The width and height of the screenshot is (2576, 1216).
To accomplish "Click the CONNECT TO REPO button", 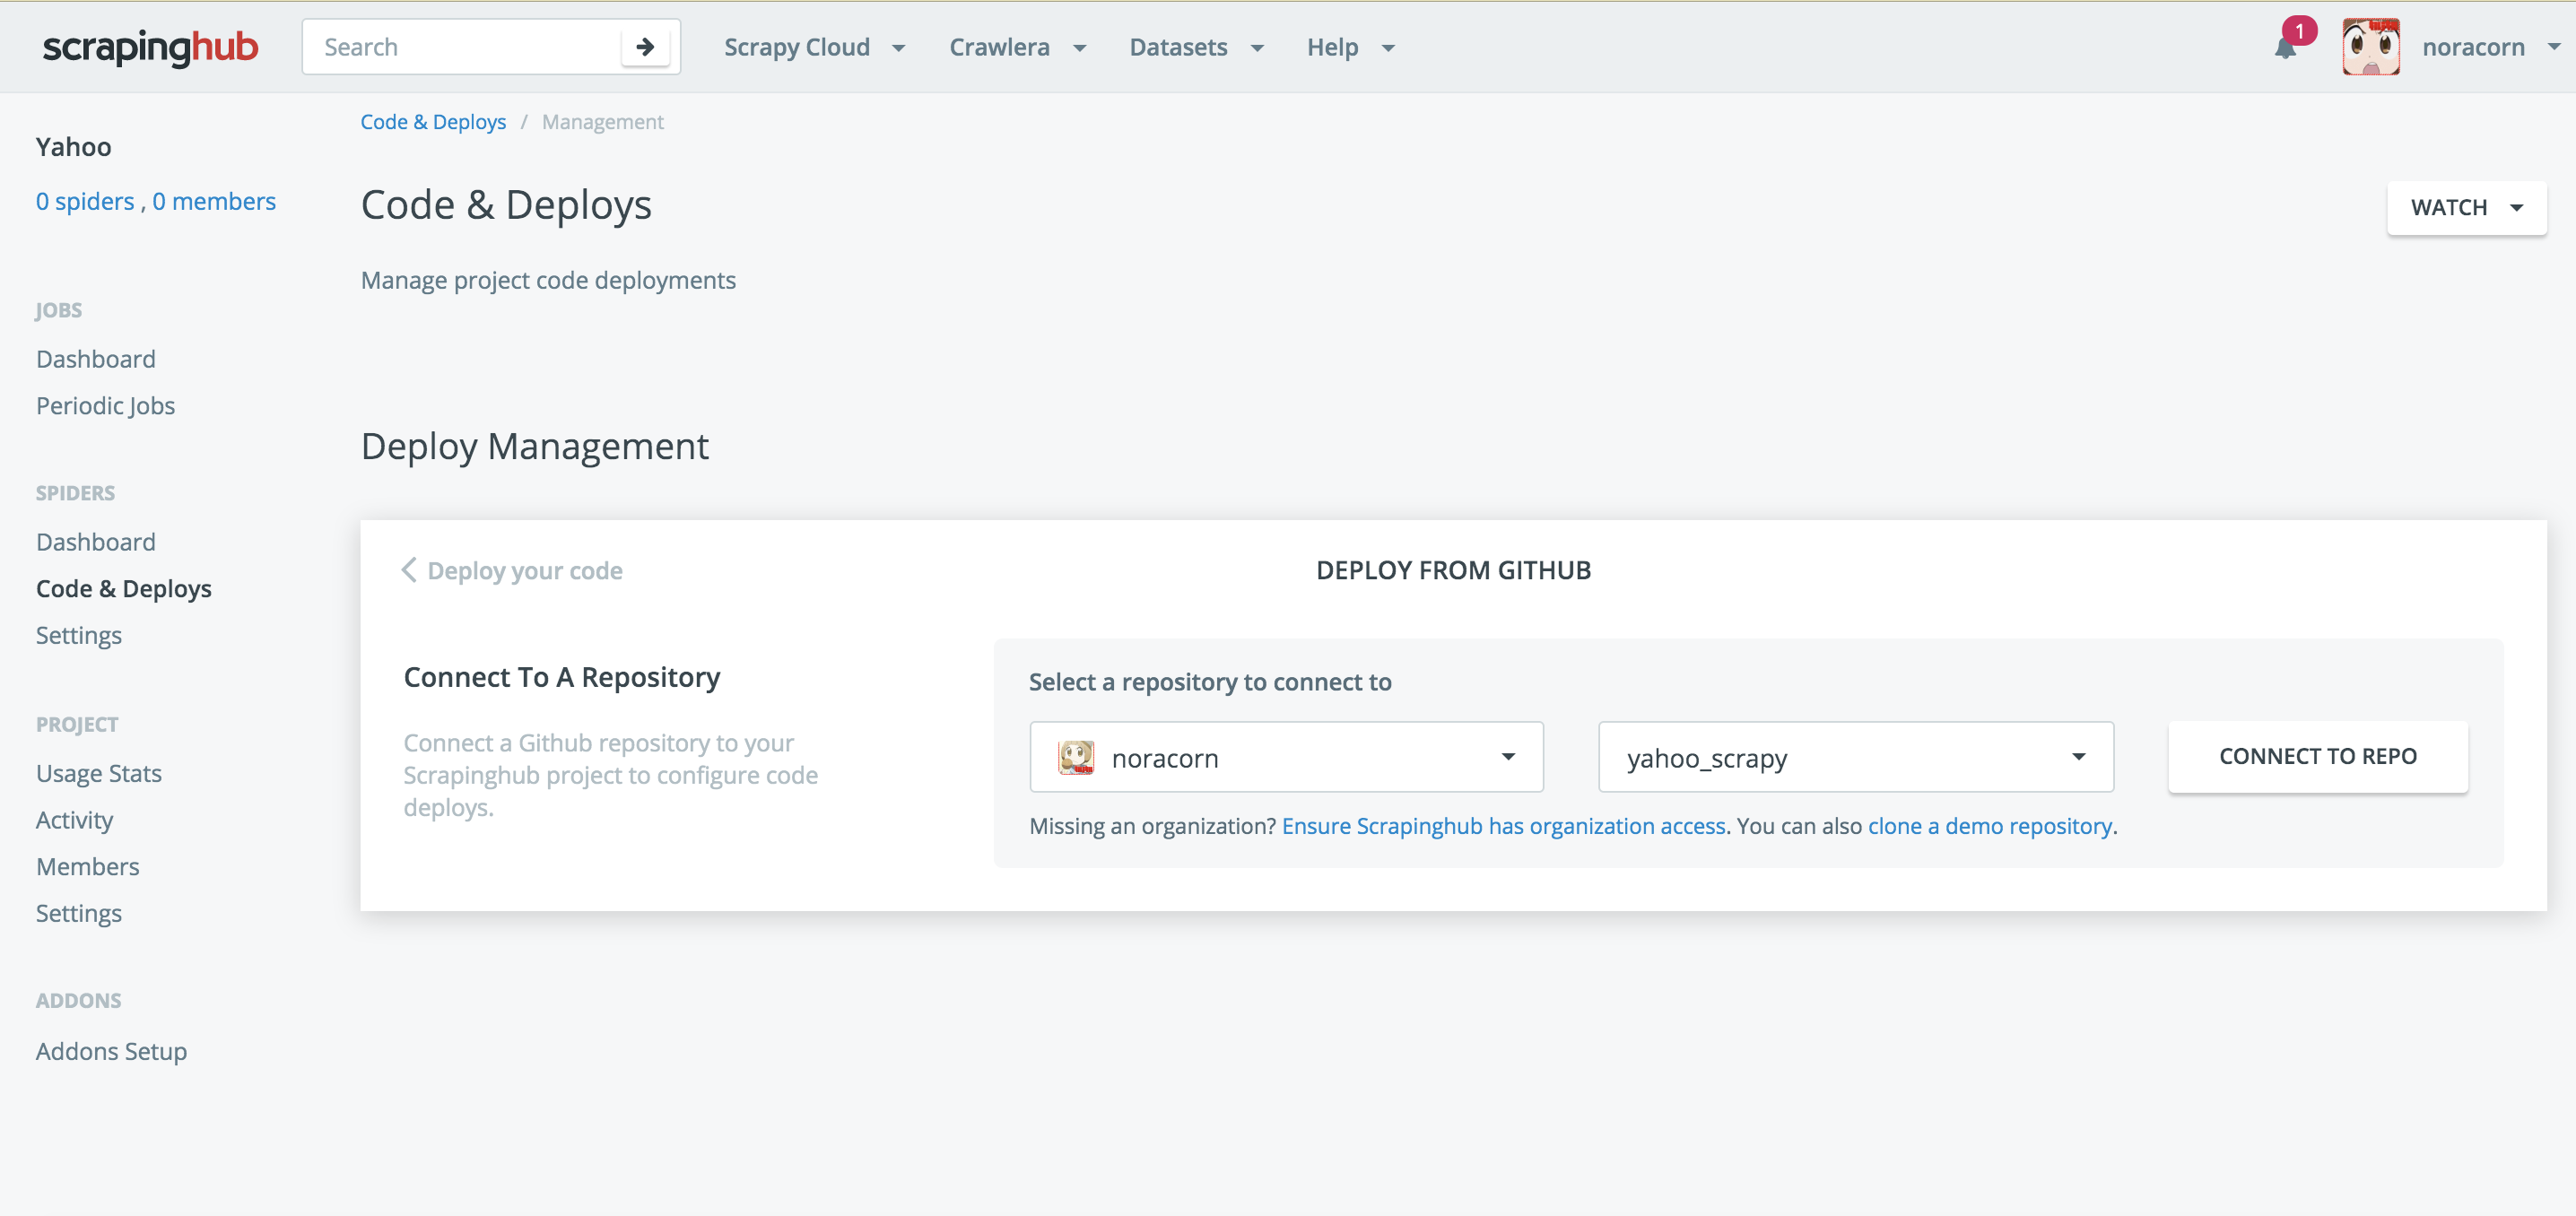I will pos(2317,756).
